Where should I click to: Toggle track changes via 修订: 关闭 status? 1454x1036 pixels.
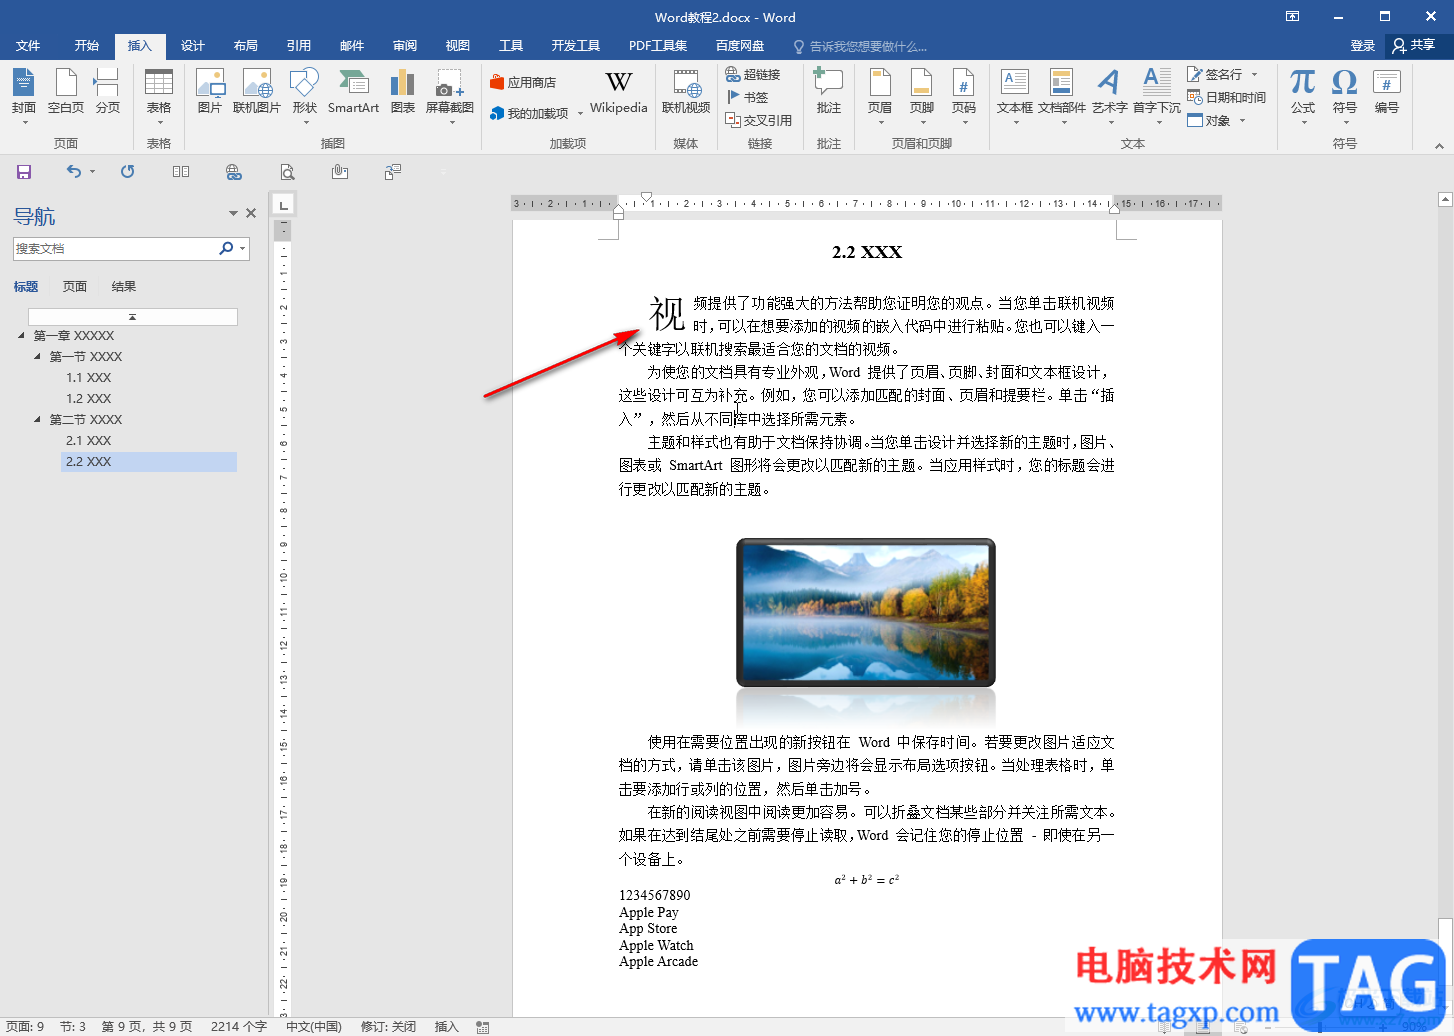[x=388, y=1026]
